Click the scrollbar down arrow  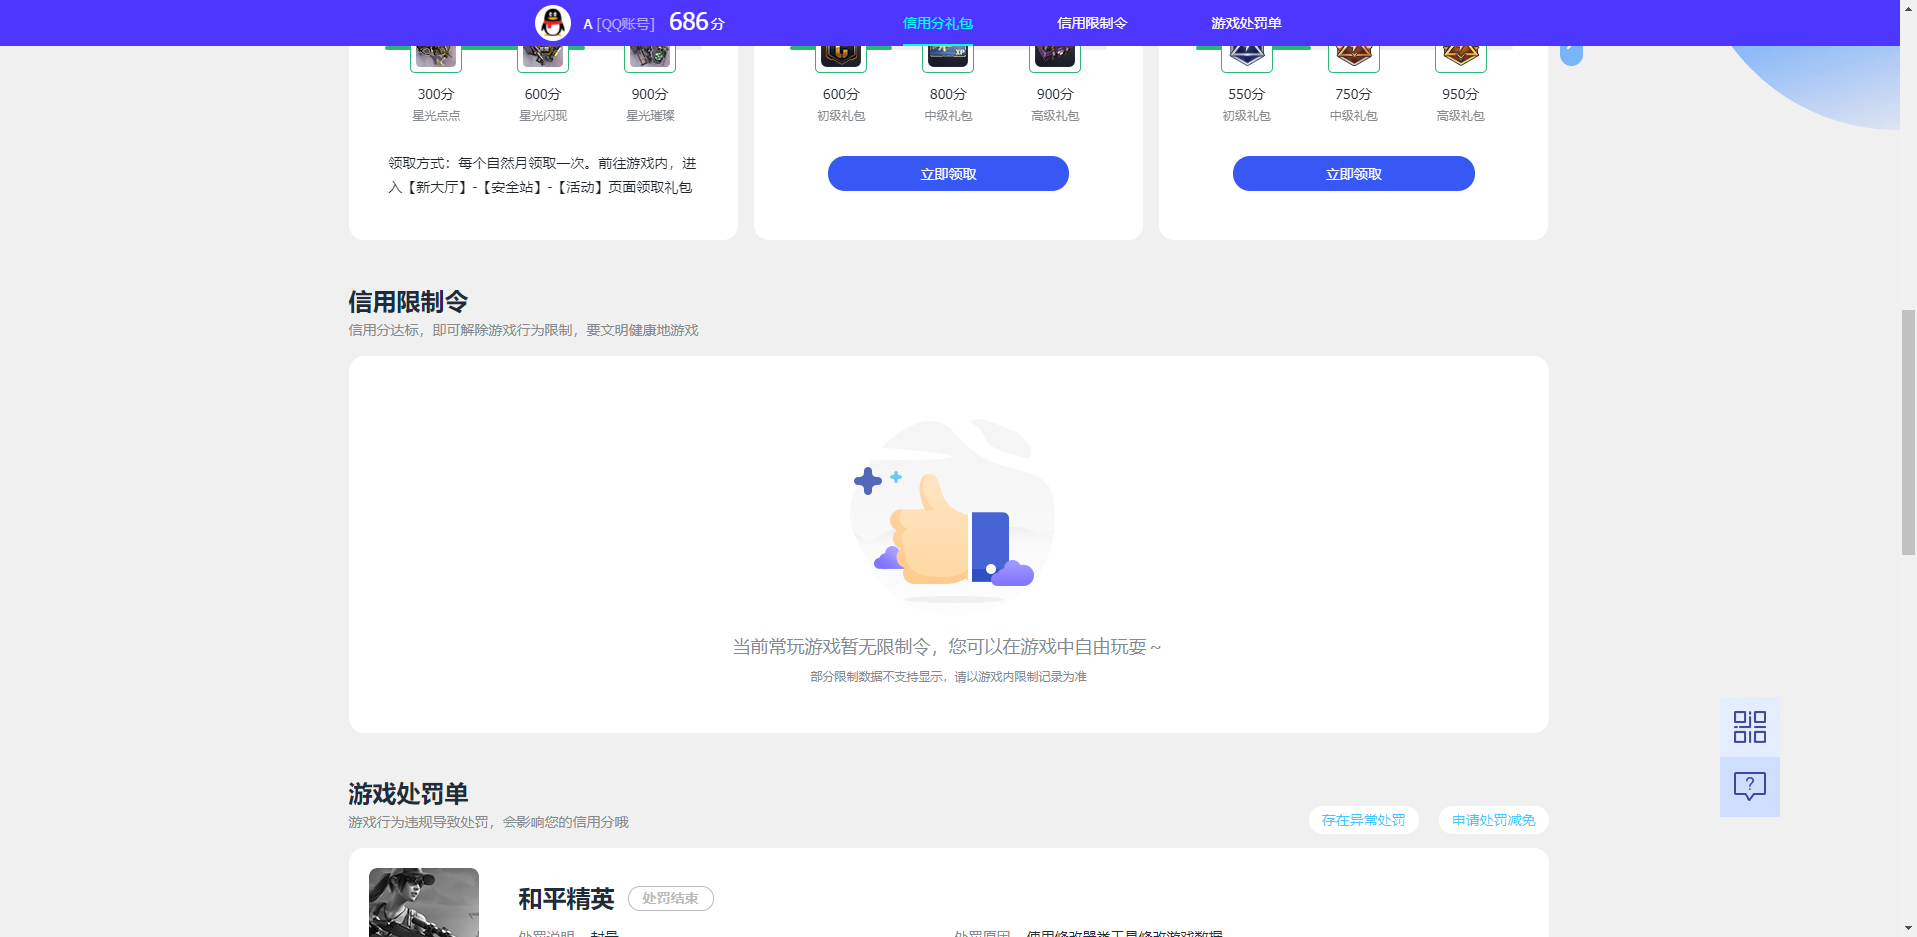click(1908, 929)
